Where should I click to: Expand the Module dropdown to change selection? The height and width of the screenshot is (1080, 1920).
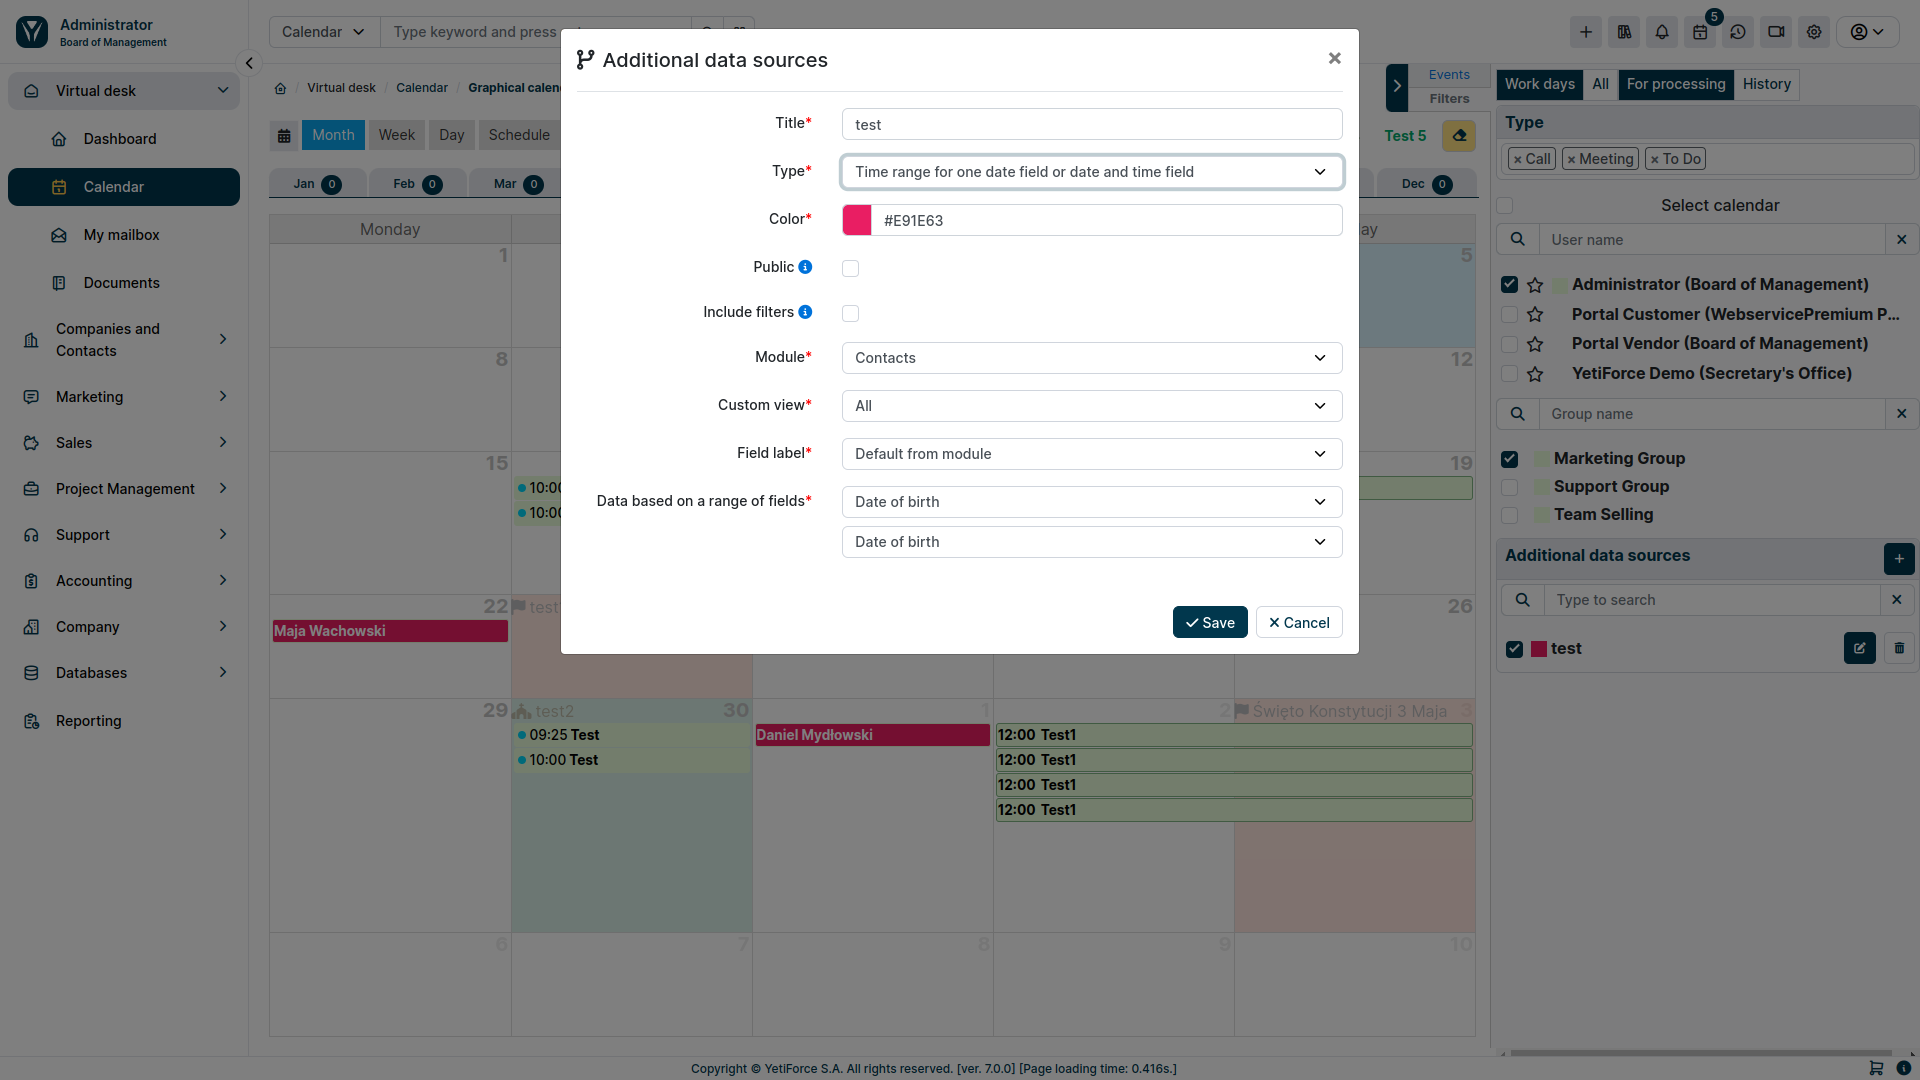coord(1091,357)
